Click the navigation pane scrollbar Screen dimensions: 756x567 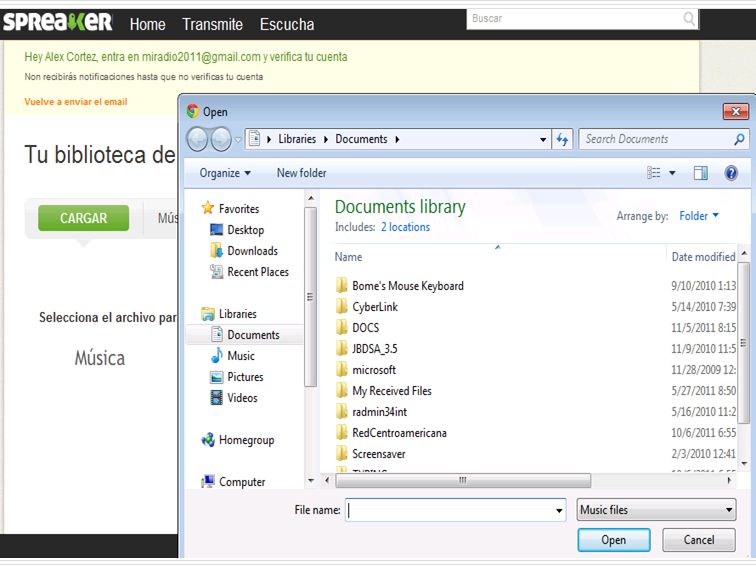click(310, 297)
